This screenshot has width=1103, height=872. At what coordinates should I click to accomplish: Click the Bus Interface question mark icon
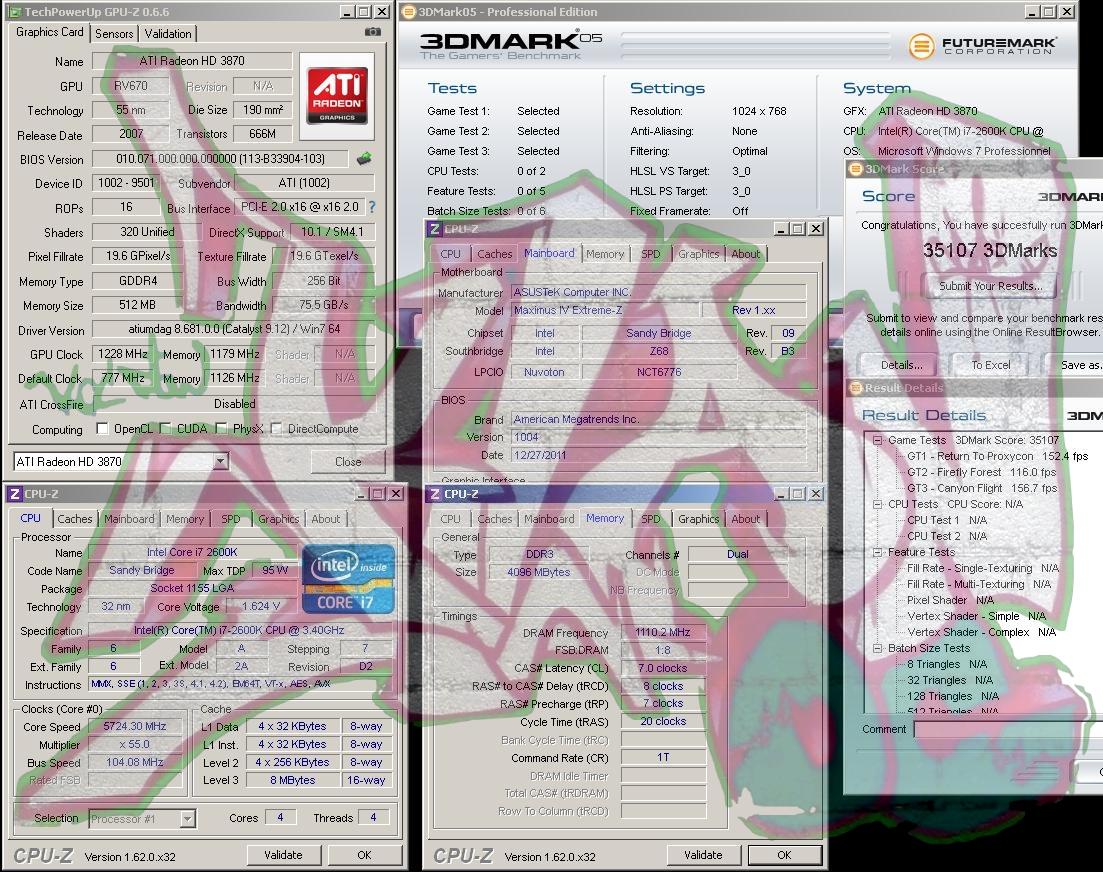(x=372, y=207)
